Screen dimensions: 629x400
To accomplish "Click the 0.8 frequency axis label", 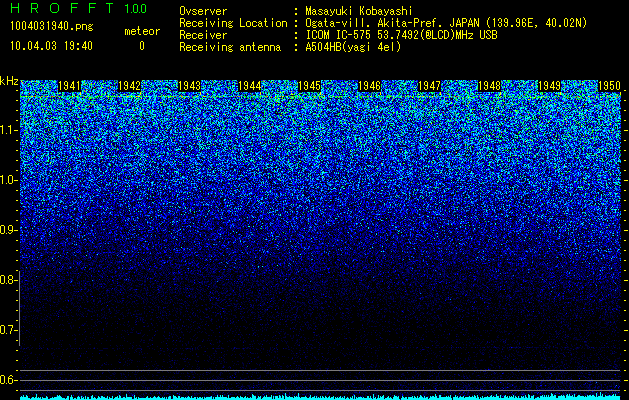I will (8, 280).
